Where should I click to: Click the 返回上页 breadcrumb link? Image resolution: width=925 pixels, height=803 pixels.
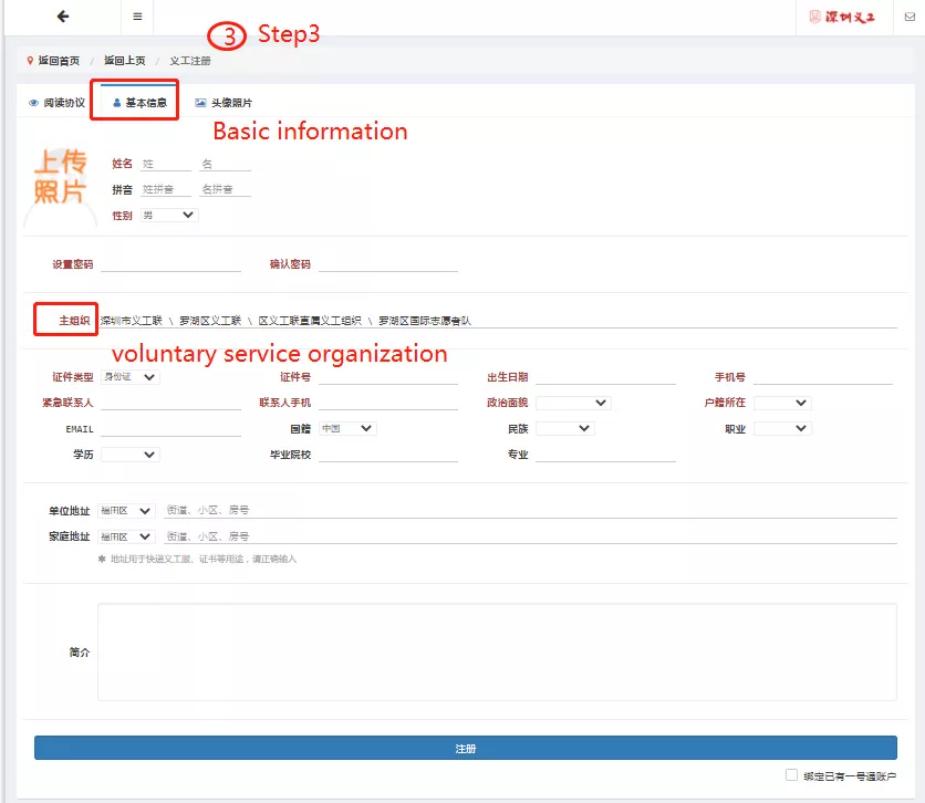point(123,61)
